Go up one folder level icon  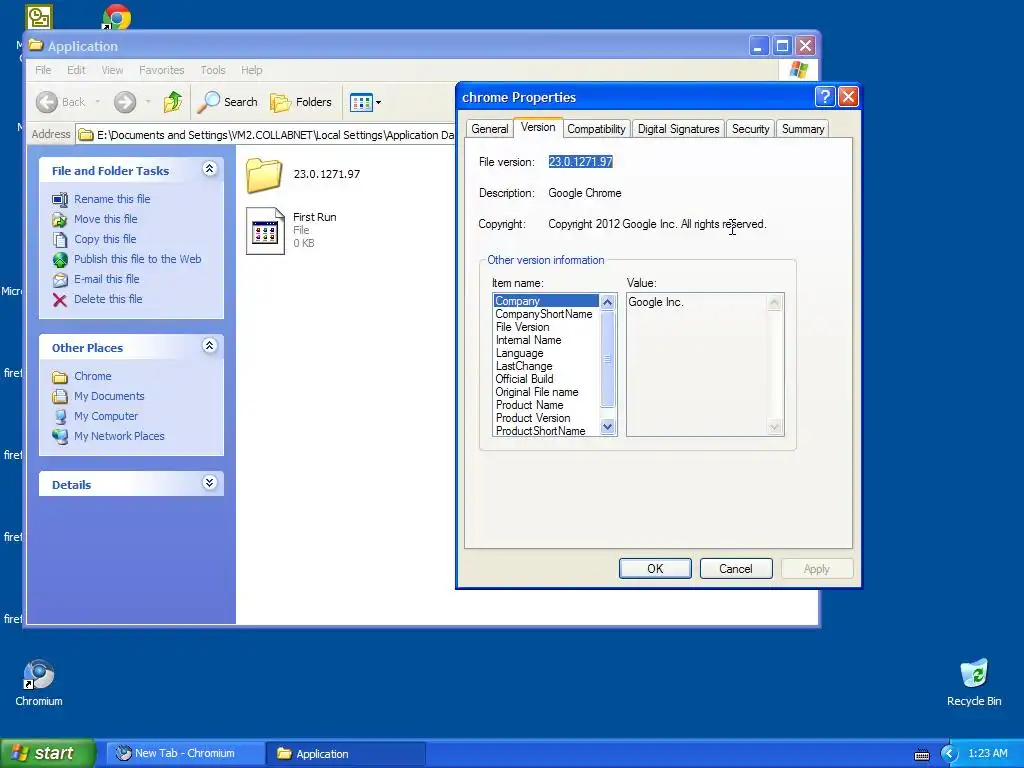coord(173,102)
